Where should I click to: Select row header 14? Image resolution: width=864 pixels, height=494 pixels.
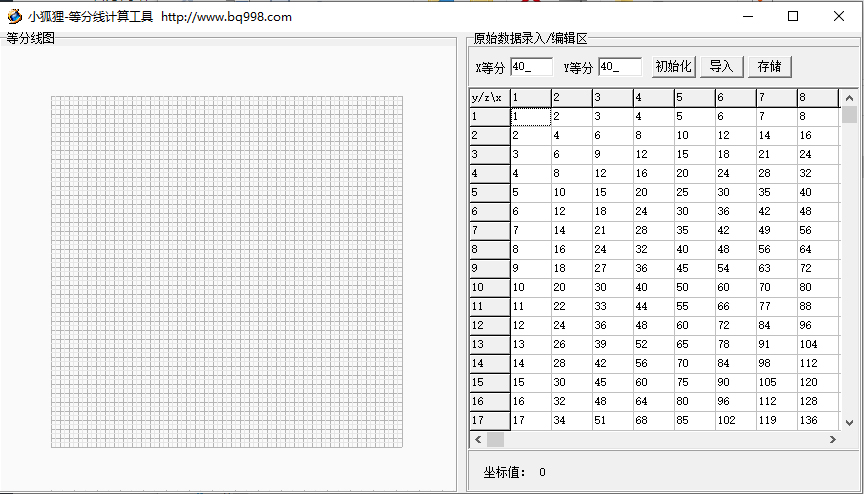pyautogui.click(x=490, y=363)
